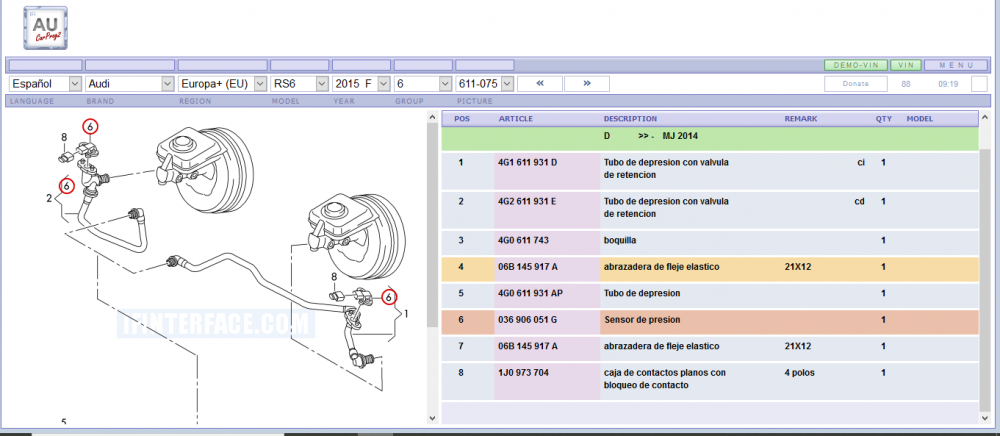The height and width of the screenshot is (436, 1000).
Task: Open the MENU button
Action: point(957,65)
